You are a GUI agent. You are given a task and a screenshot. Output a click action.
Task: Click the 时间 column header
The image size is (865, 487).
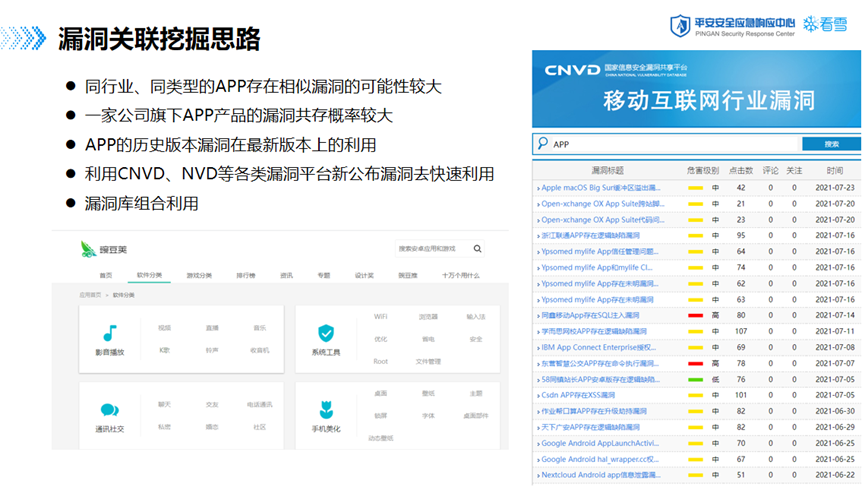pos(835,170)
